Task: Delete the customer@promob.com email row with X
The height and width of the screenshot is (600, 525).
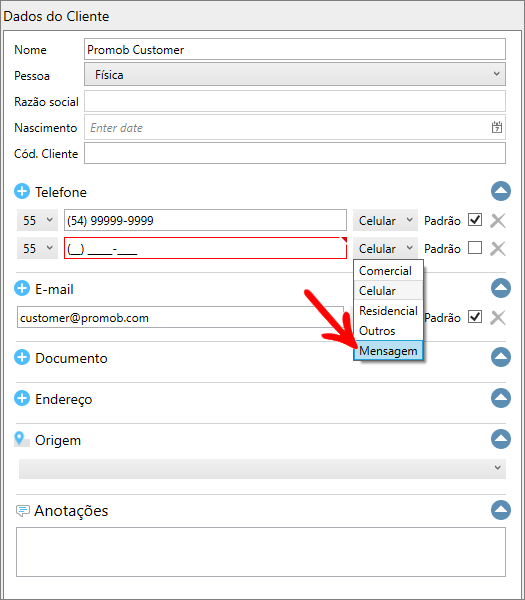Action: (x=498, y=318)
